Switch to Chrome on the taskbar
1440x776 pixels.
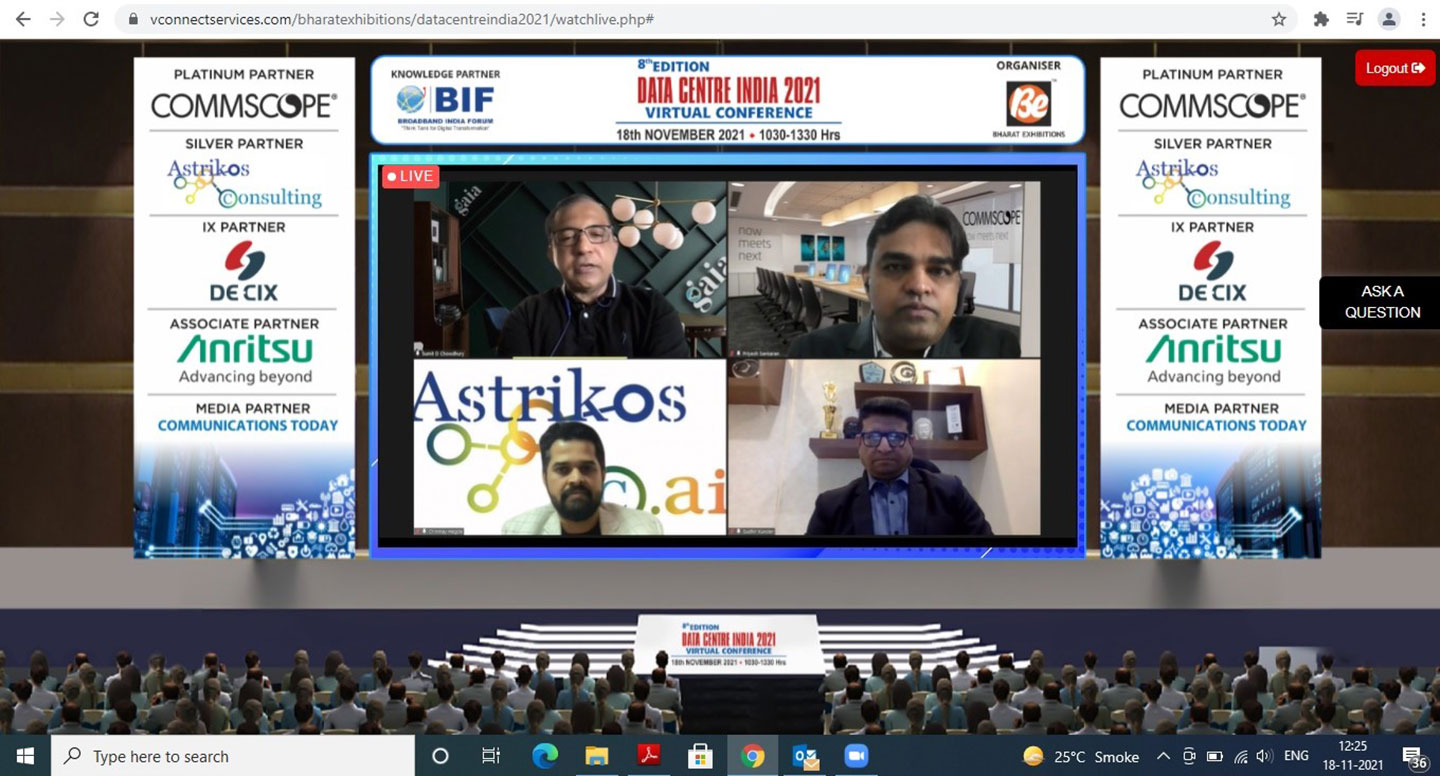click(x=752, y=756)
